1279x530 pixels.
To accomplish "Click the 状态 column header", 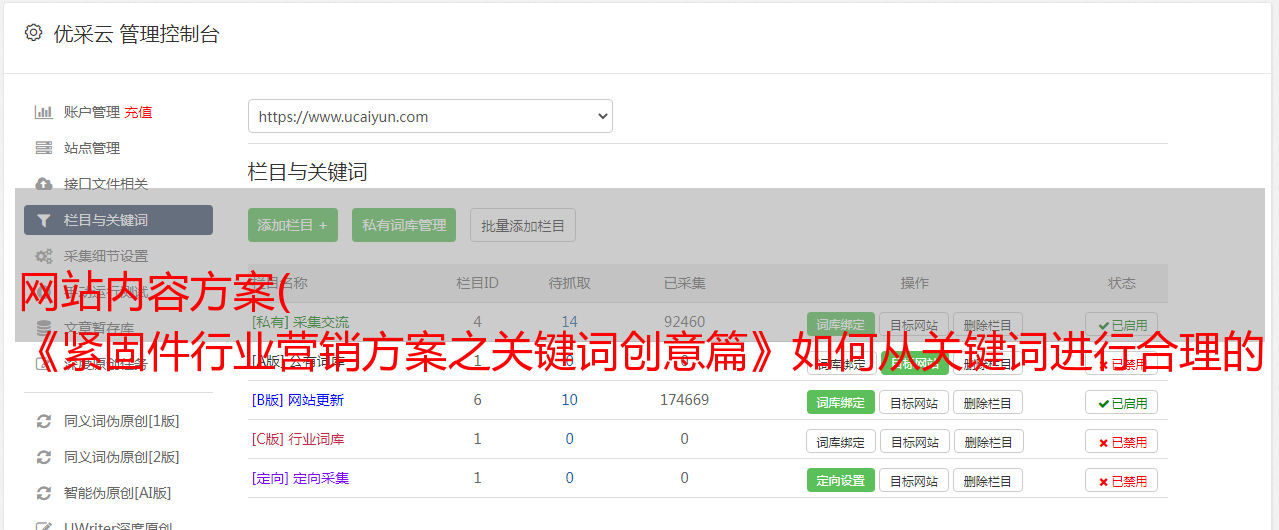I will 1121,283.
